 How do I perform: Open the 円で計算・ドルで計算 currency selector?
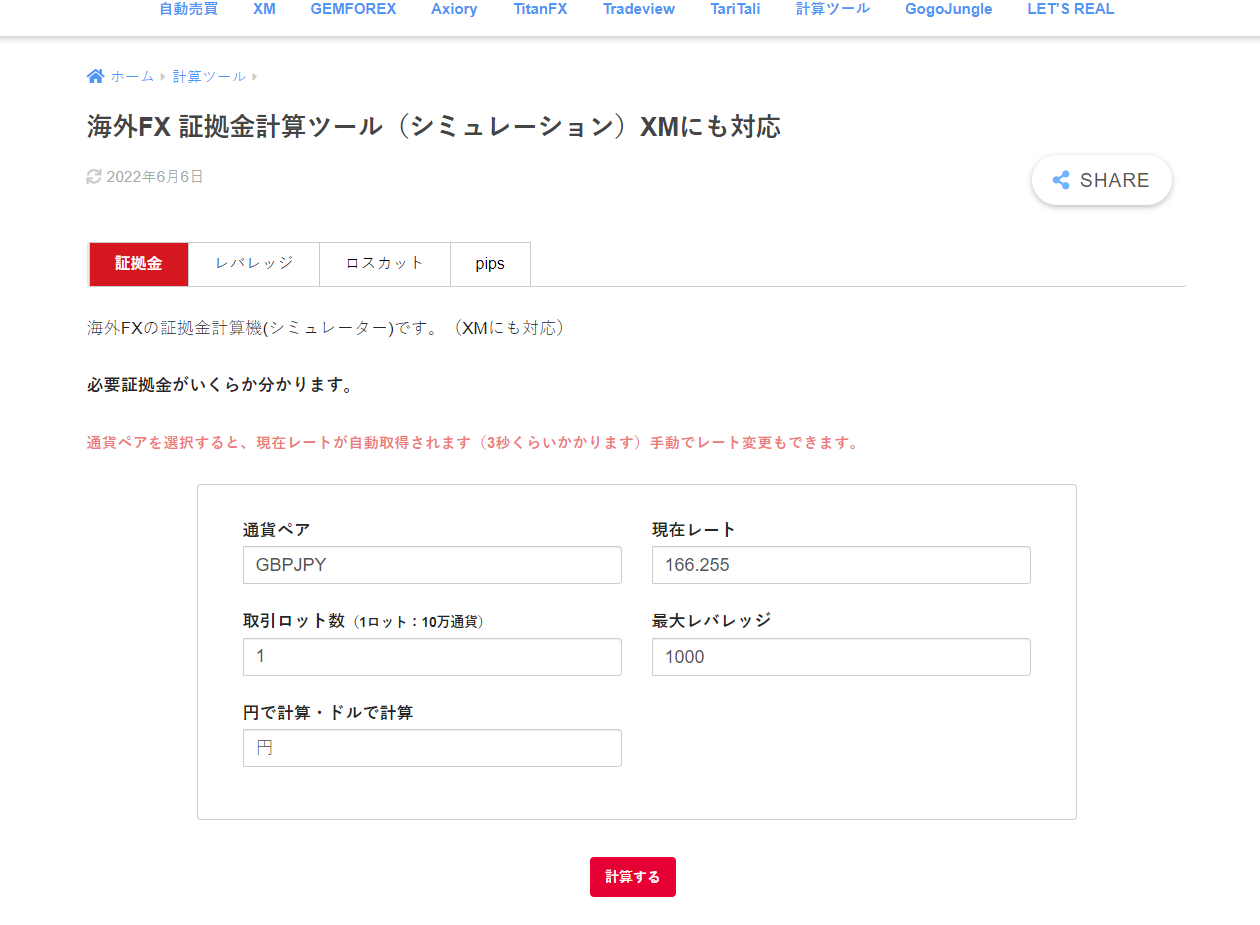[x=432, y=748]
